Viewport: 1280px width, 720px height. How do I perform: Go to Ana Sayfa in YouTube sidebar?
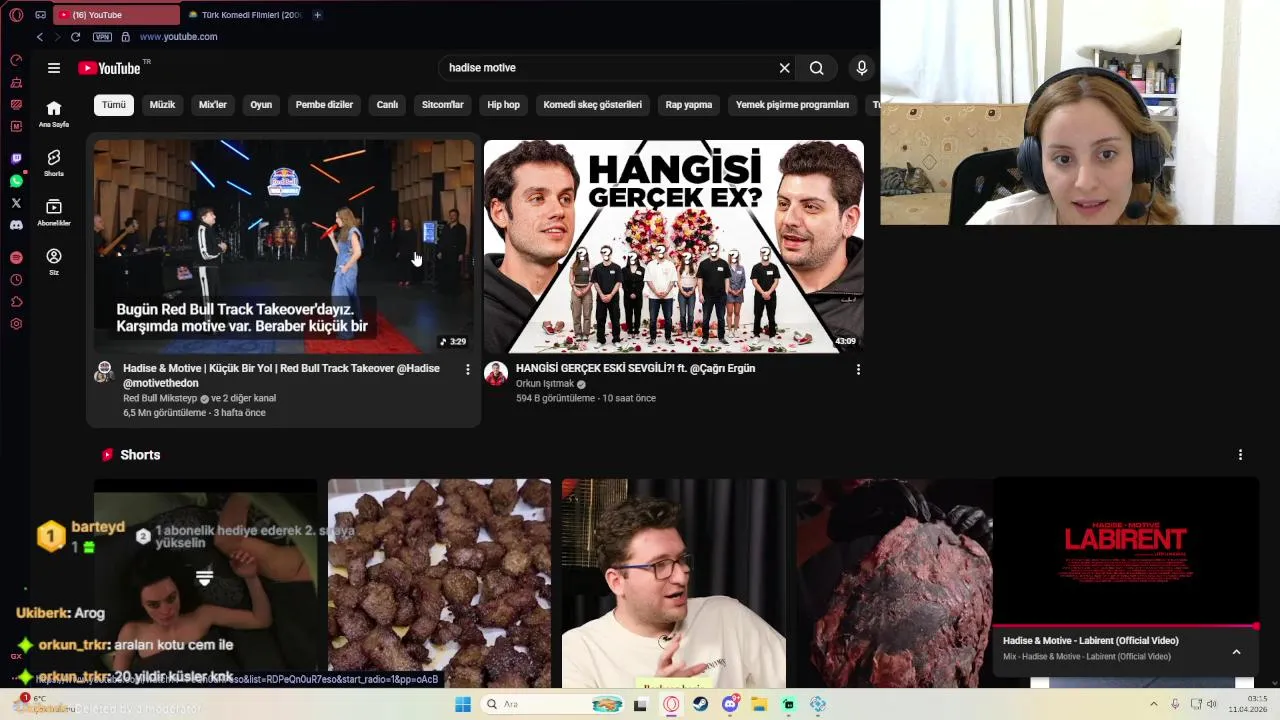coord(54,114)
